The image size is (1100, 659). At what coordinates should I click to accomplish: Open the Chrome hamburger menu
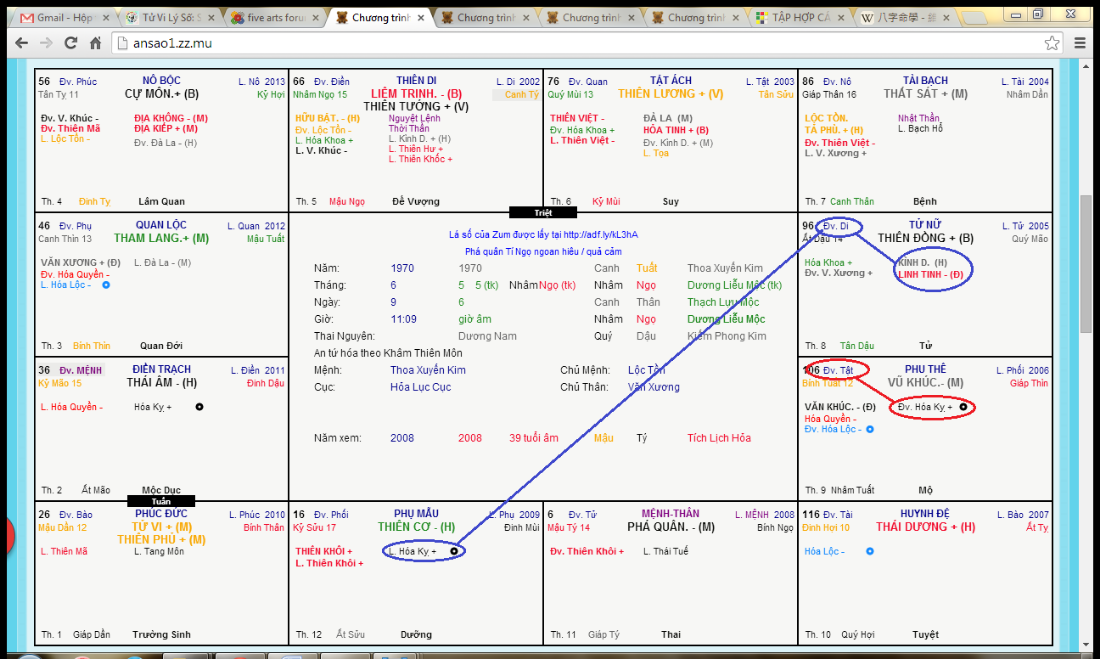[x=1080, y=43]
